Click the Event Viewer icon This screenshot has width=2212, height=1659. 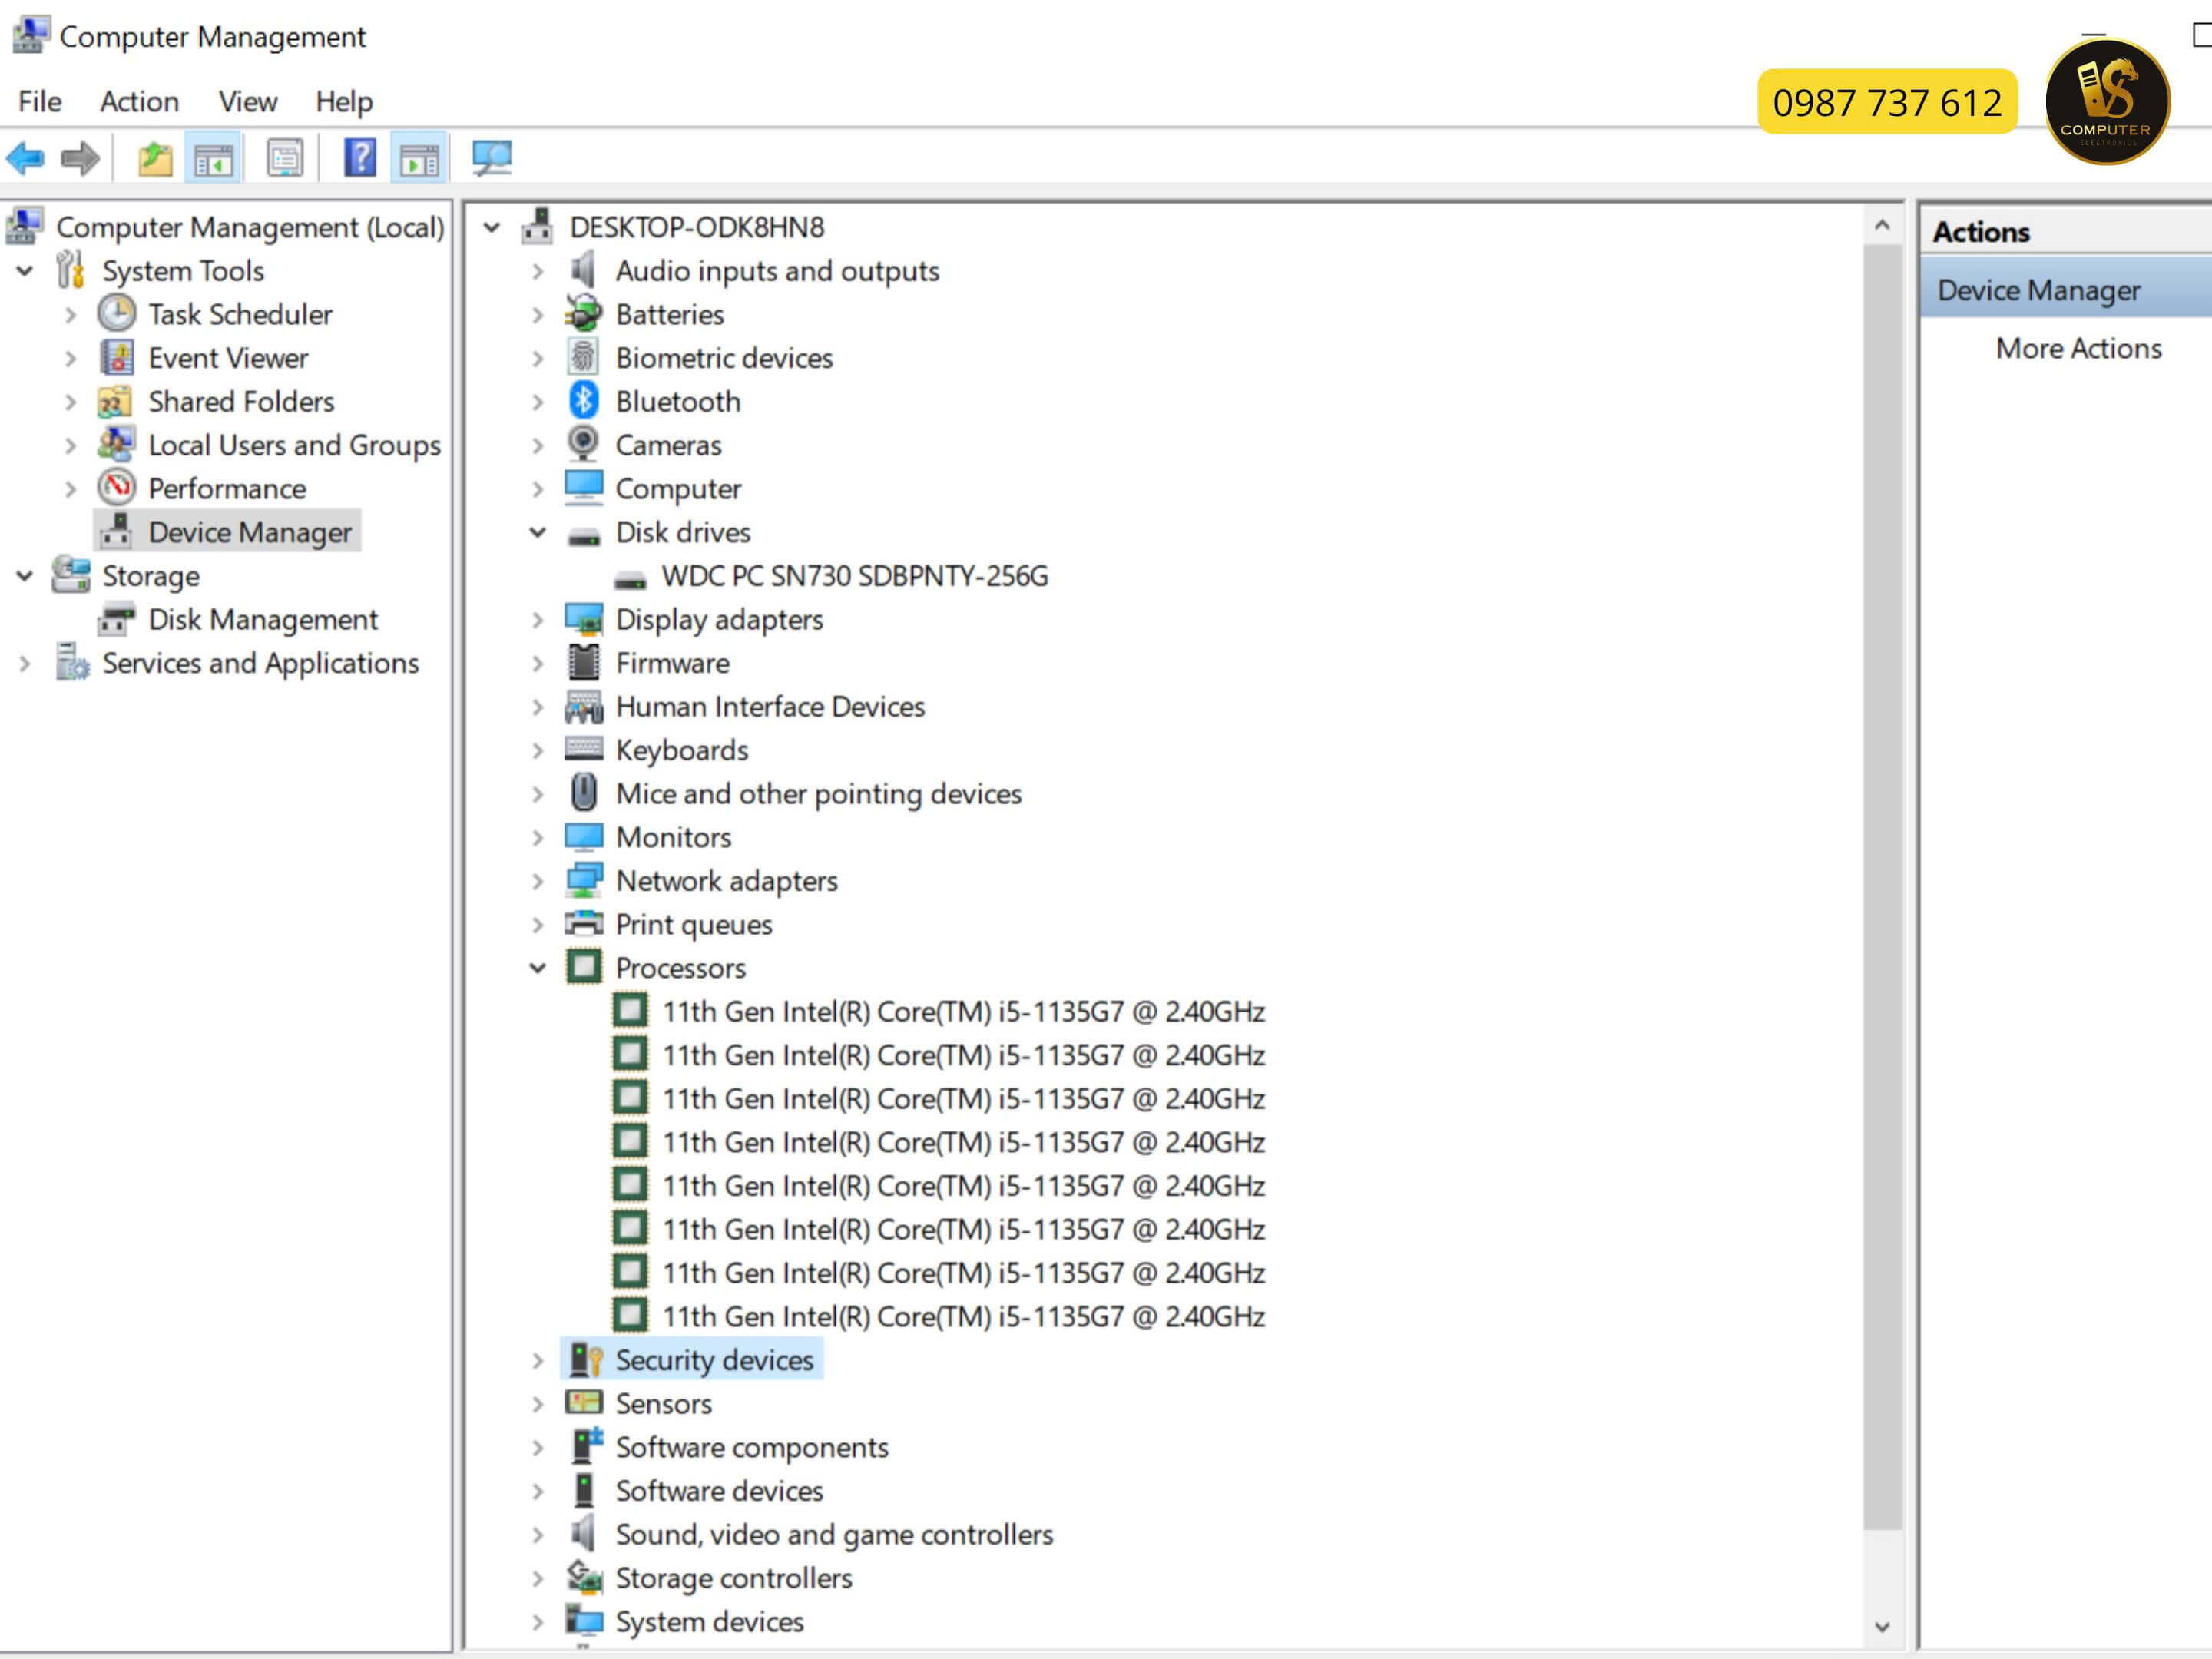pos(117,357)
